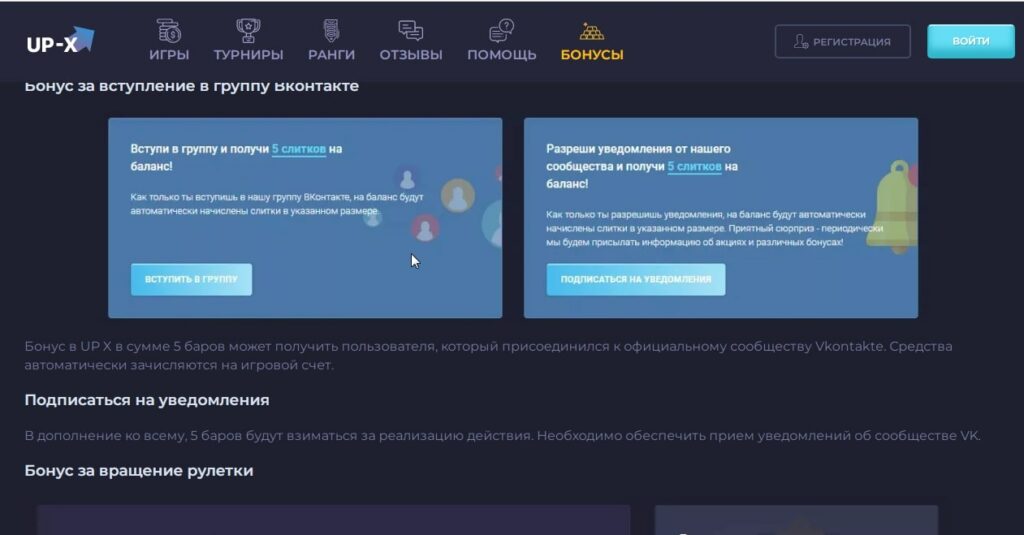Click text 'Разреши уведомления от нашего'
1024x535 pixels.
(x=638, y=149)
